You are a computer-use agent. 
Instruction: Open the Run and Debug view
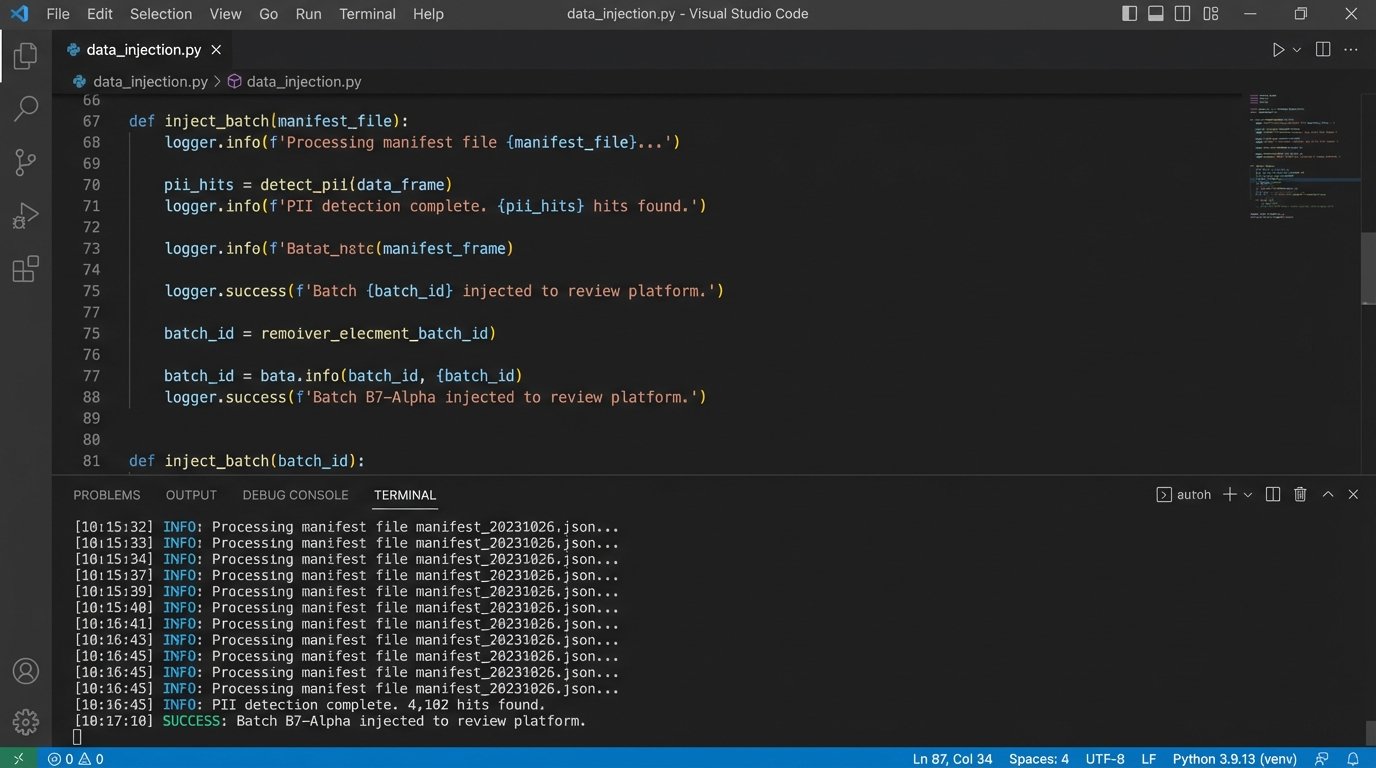(x=25, y=215)
